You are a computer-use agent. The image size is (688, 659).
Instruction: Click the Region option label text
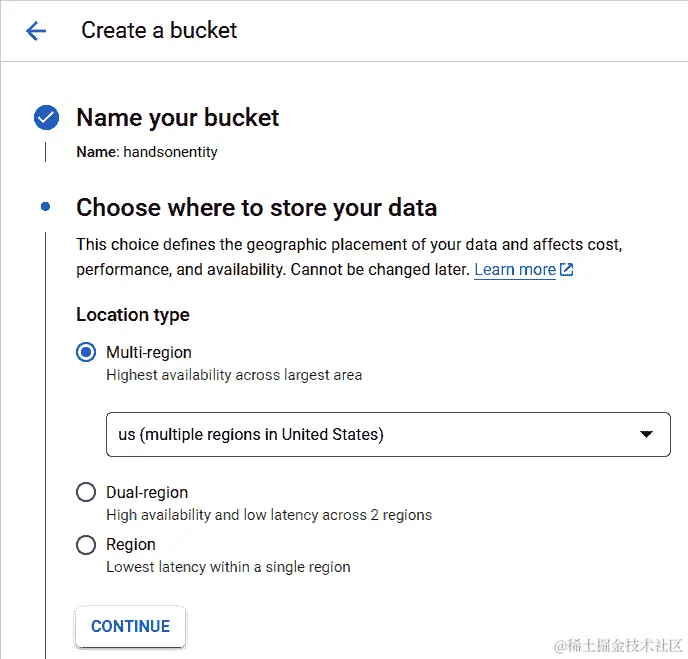(x=131, y=545)
